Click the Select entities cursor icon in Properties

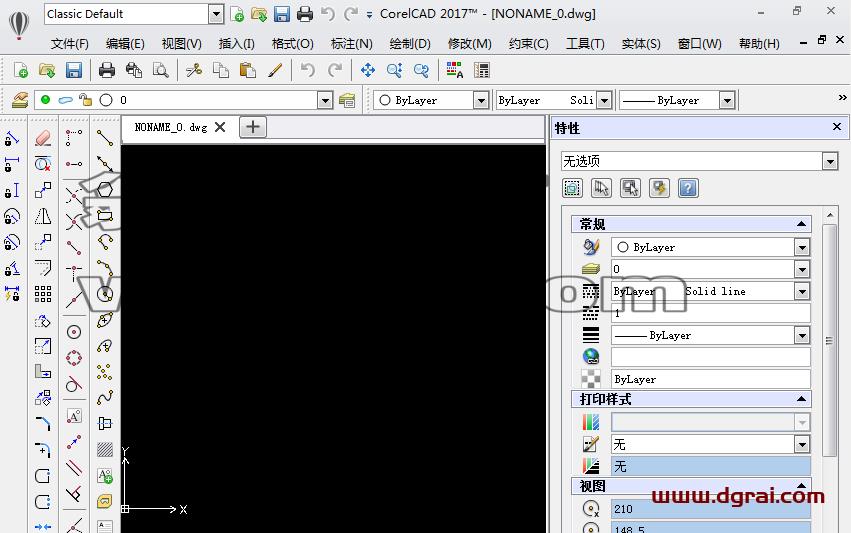[601, 188]
